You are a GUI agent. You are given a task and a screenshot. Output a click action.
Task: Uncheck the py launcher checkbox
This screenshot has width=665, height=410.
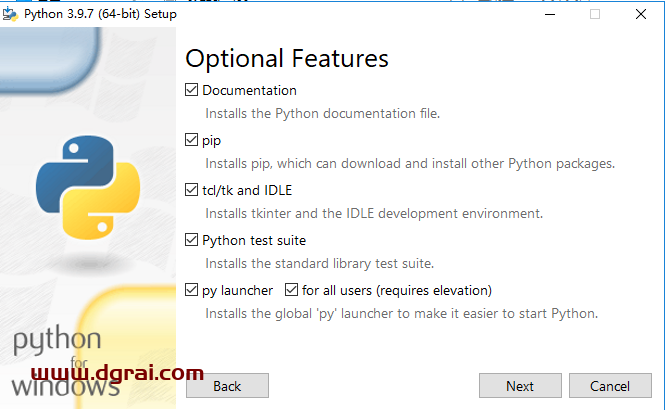click(x=191, y=290)
